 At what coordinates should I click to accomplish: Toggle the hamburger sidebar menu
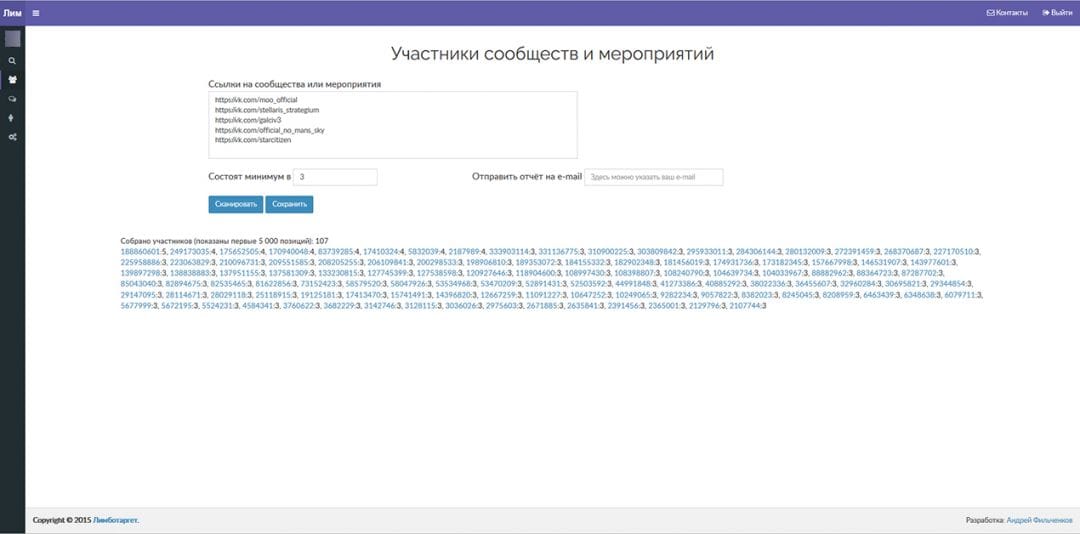point(36,12)
